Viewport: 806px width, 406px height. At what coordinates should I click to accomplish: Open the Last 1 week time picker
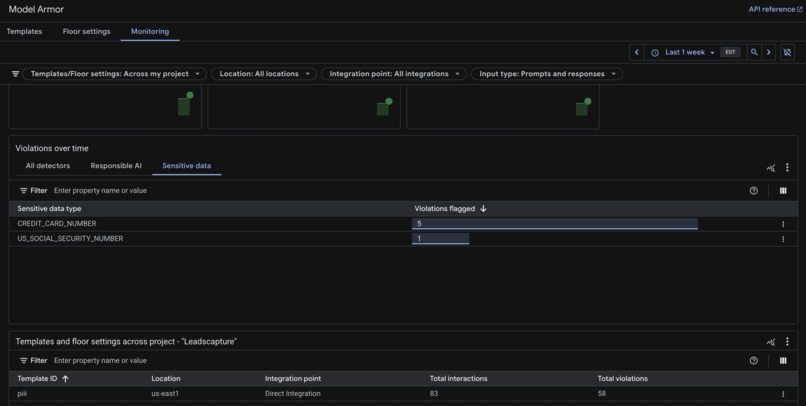pyautogui.click(x=683, y=52)
